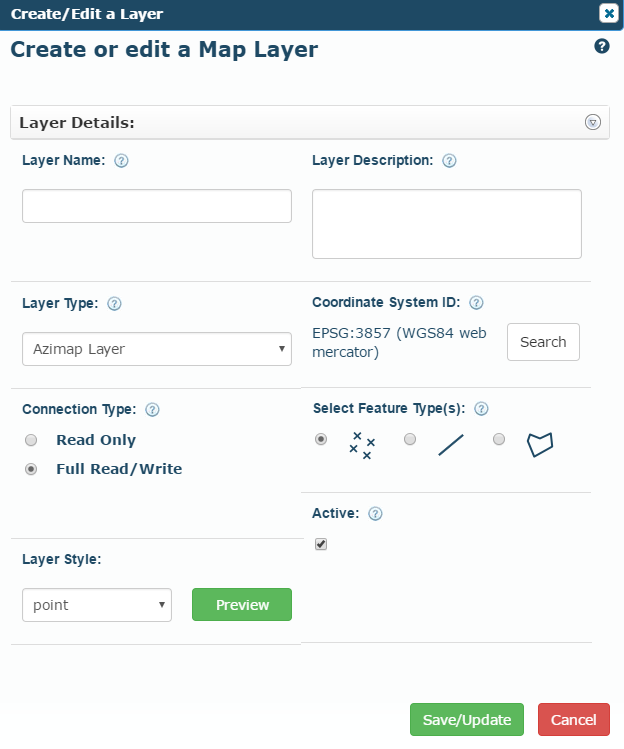This screenshot has height=749, width=624.
Task: Choose the polygon feature type radio button
Action: (499, 439)
